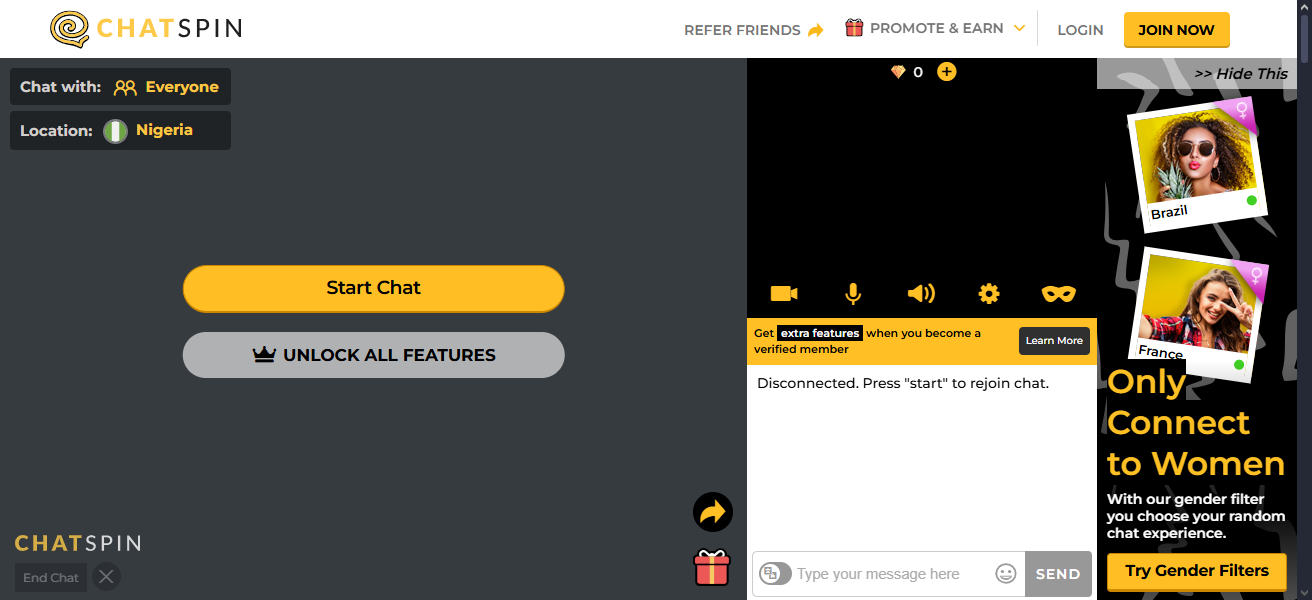Toggle the video camera off

(x=783, y=293)
